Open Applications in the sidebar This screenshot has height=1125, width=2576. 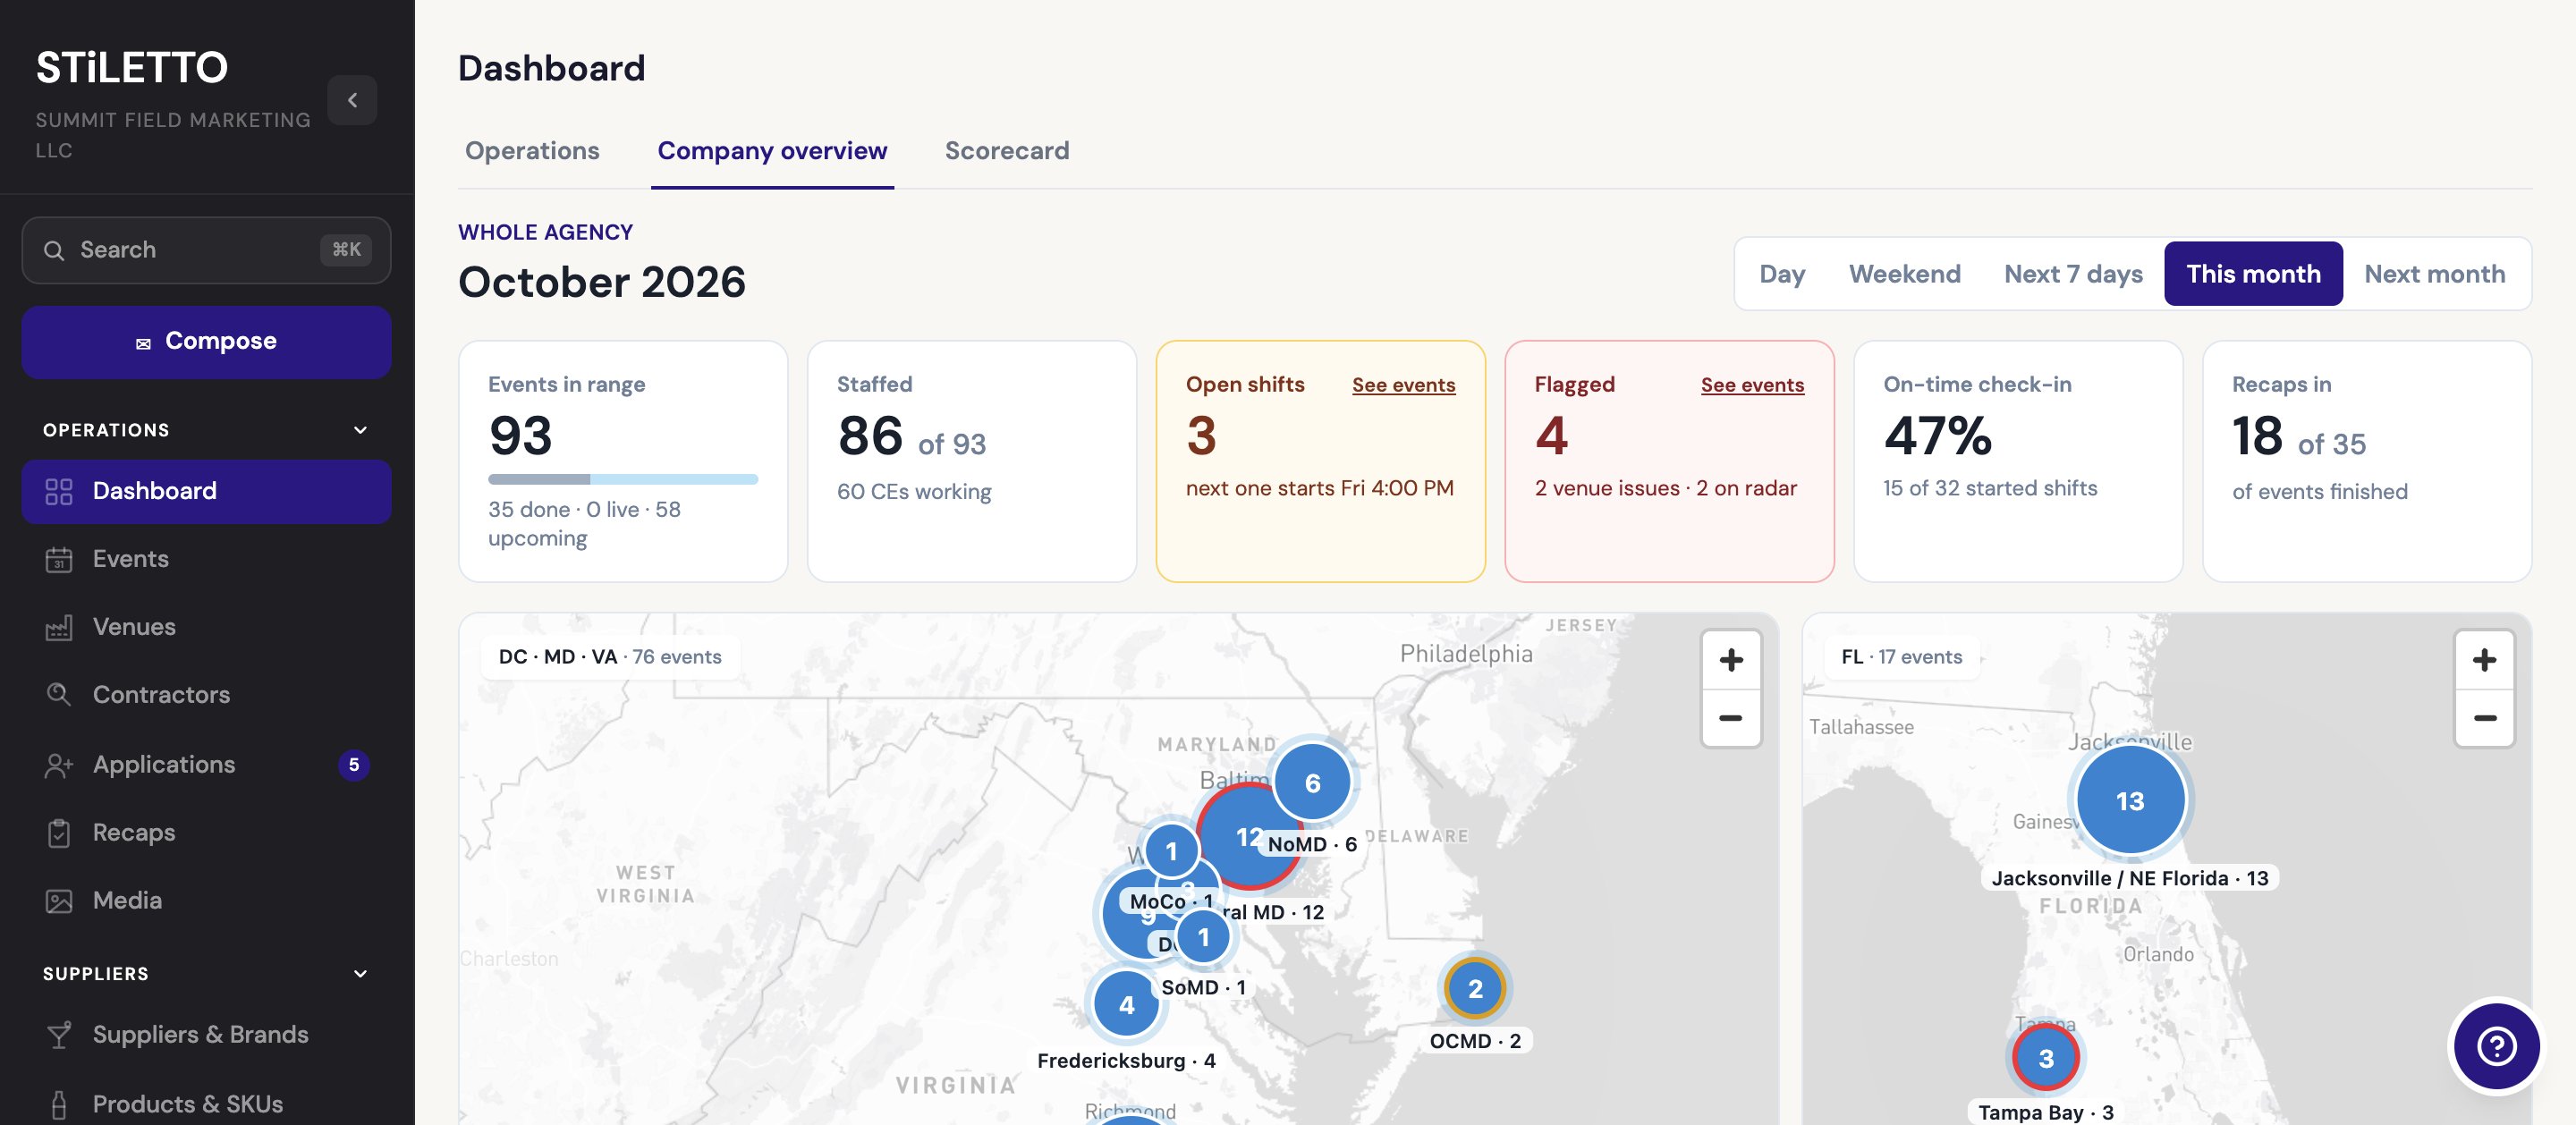tap(206, 765)
